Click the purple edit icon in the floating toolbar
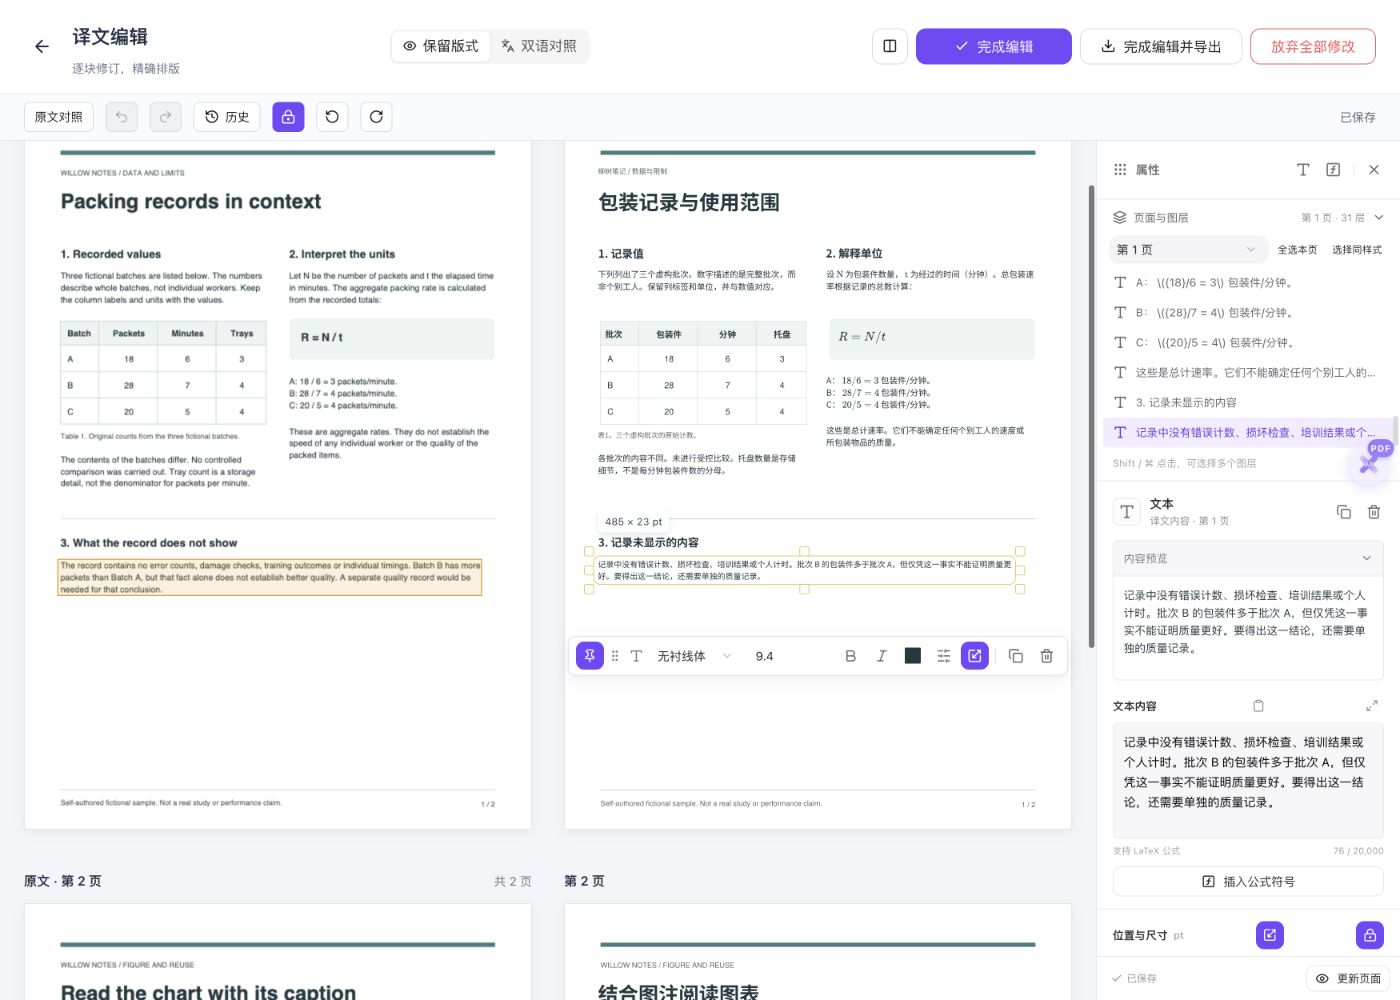Image resolution: width=1400 pixels, height=1000 pixels. (x=974, y=656)
